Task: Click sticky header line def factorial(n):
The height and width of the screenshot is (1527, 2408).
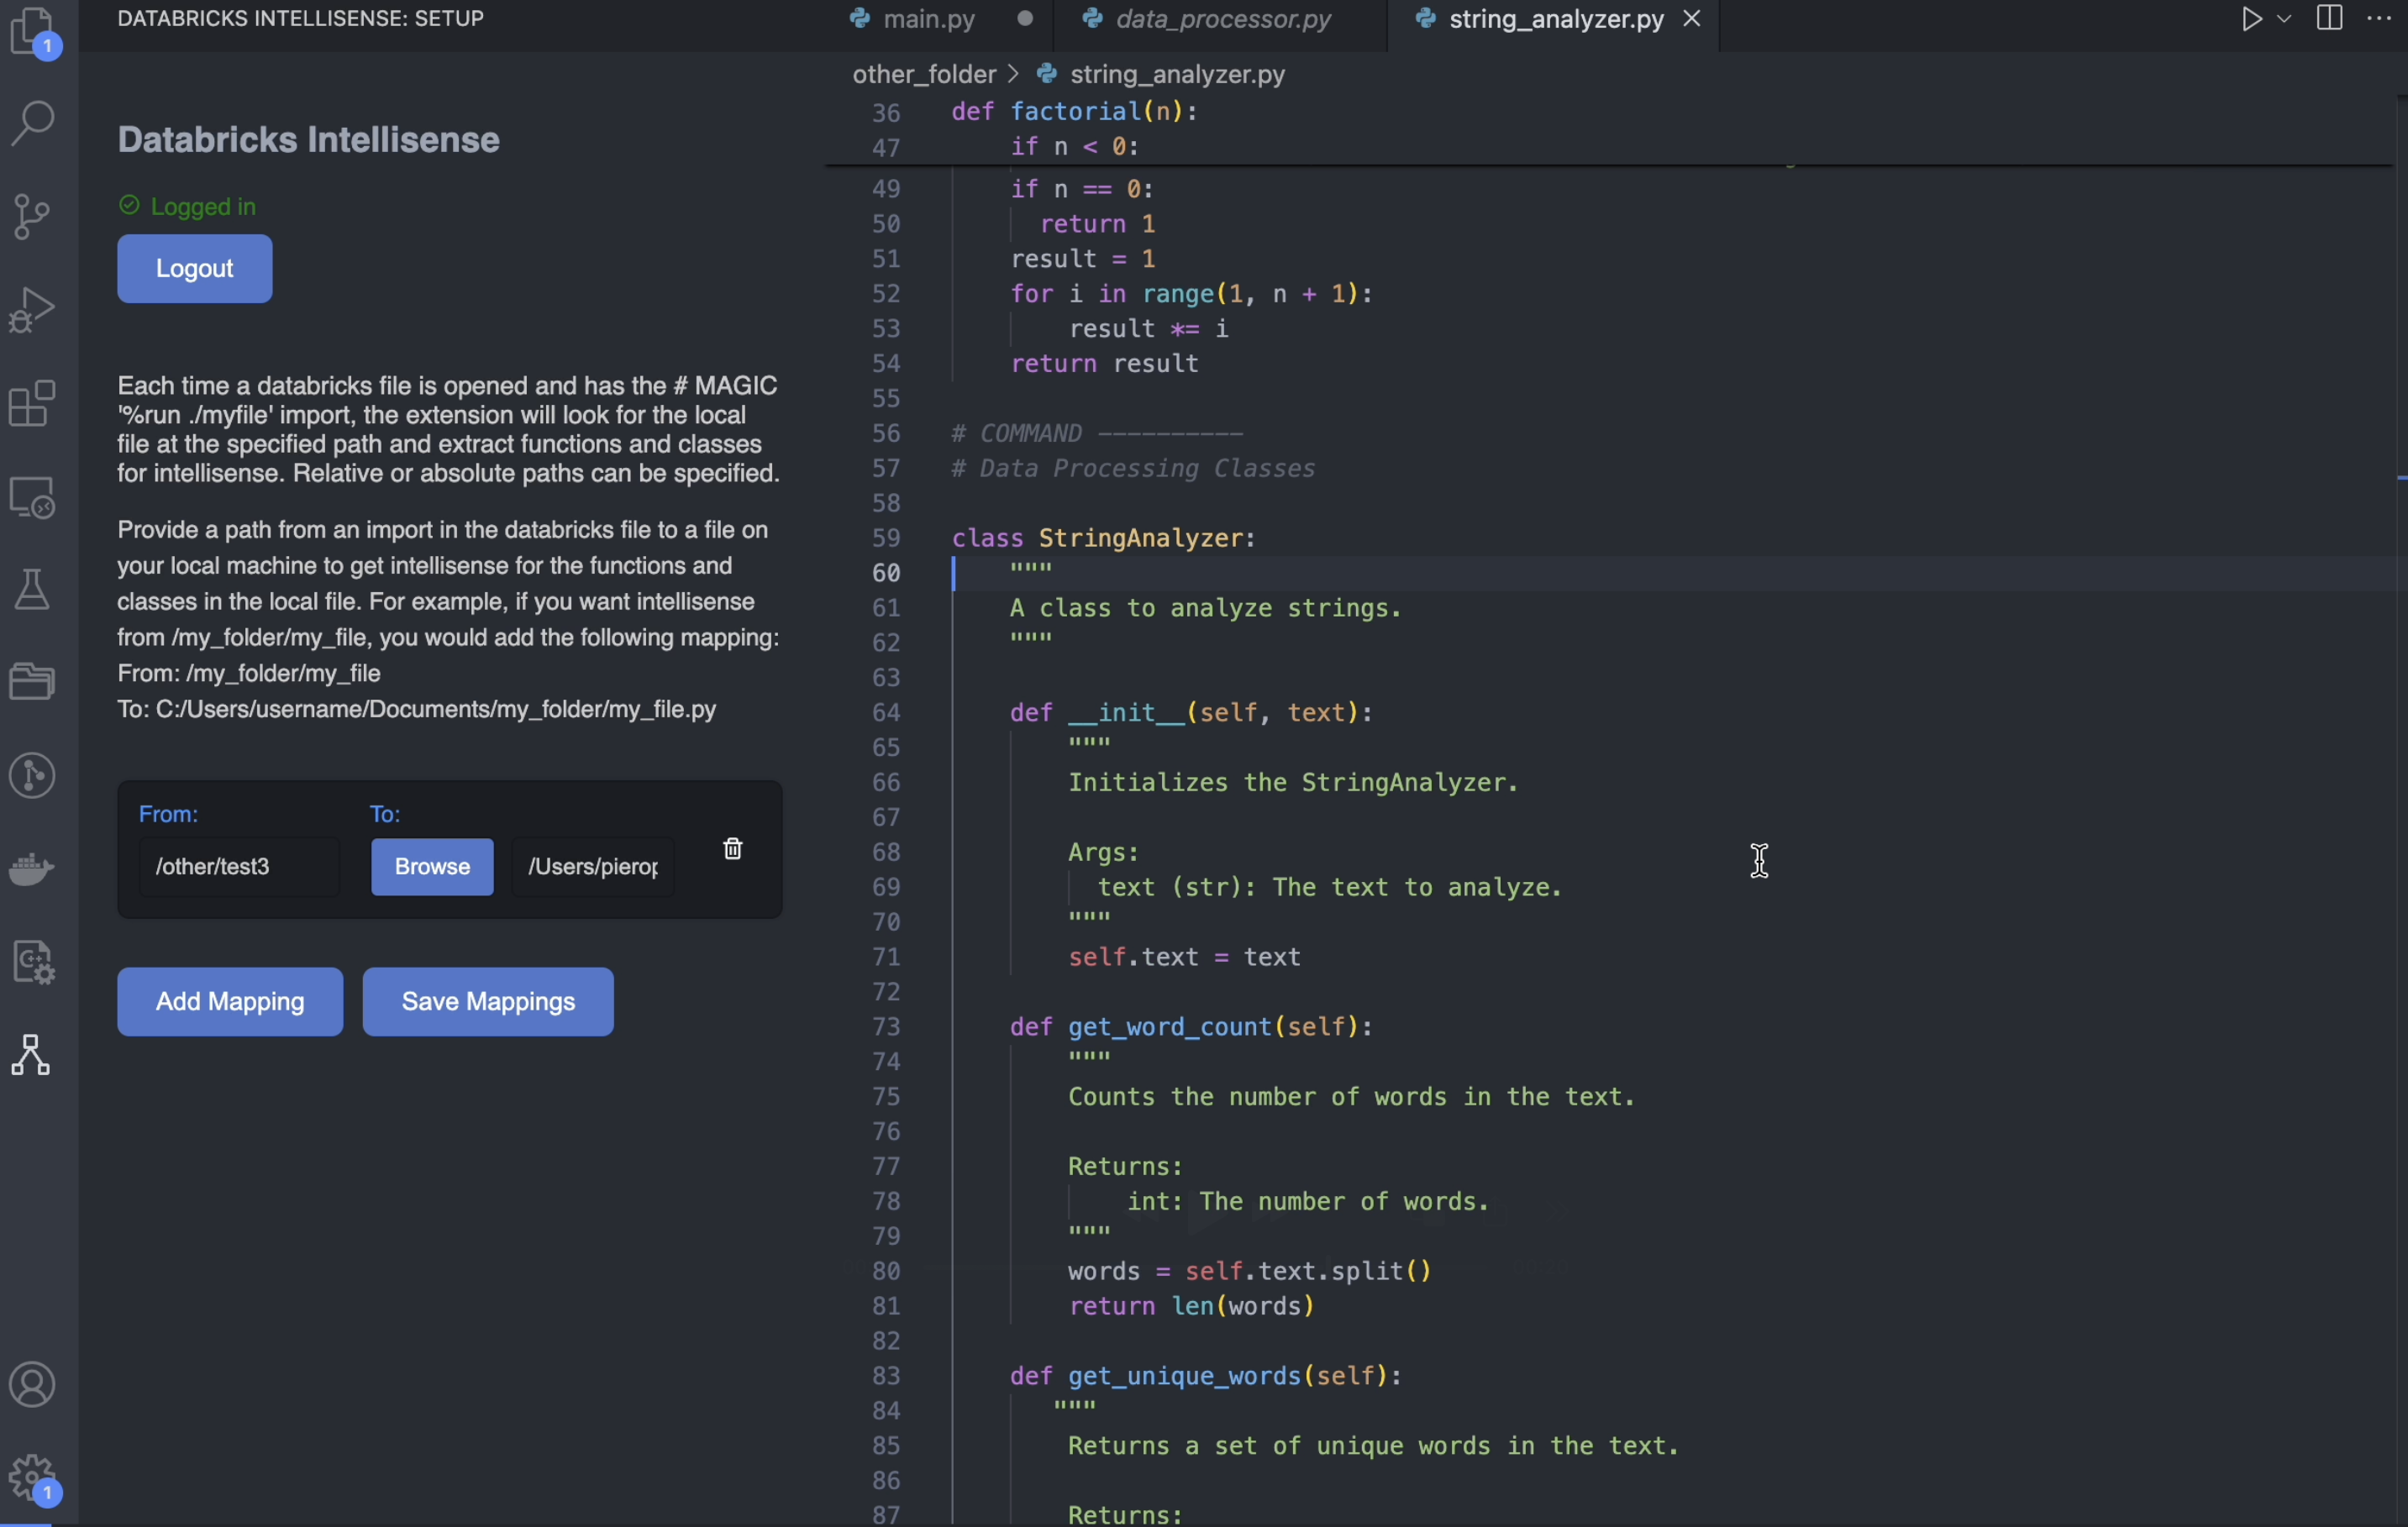Action: tap(1074, 112)
